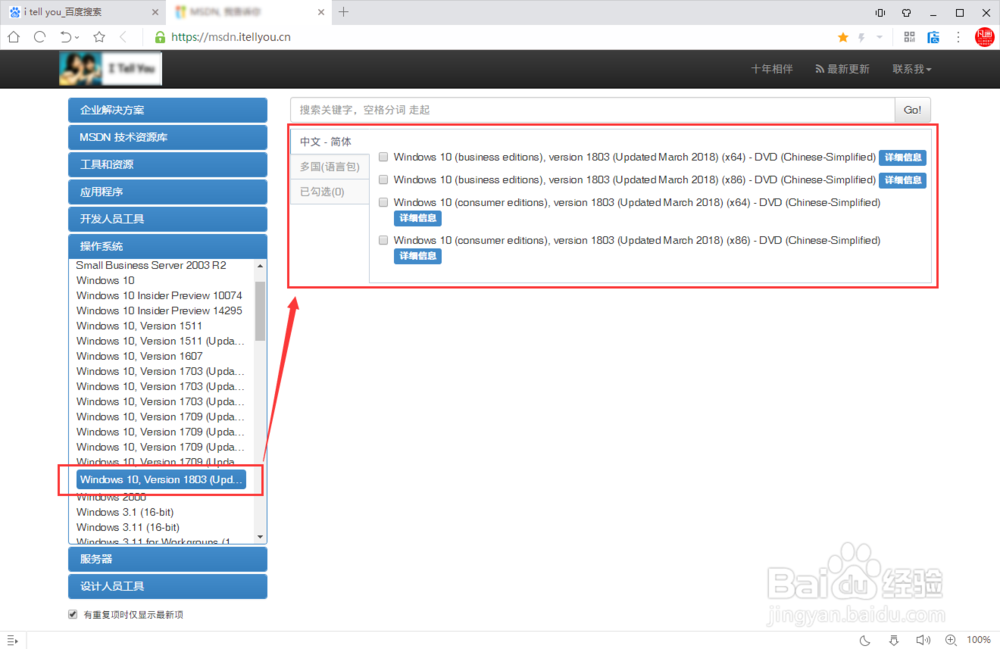The image size is (1000, 649).
Task: Click the undo/restore arrow icon in toolbar
Action: (x=66, y=37)
